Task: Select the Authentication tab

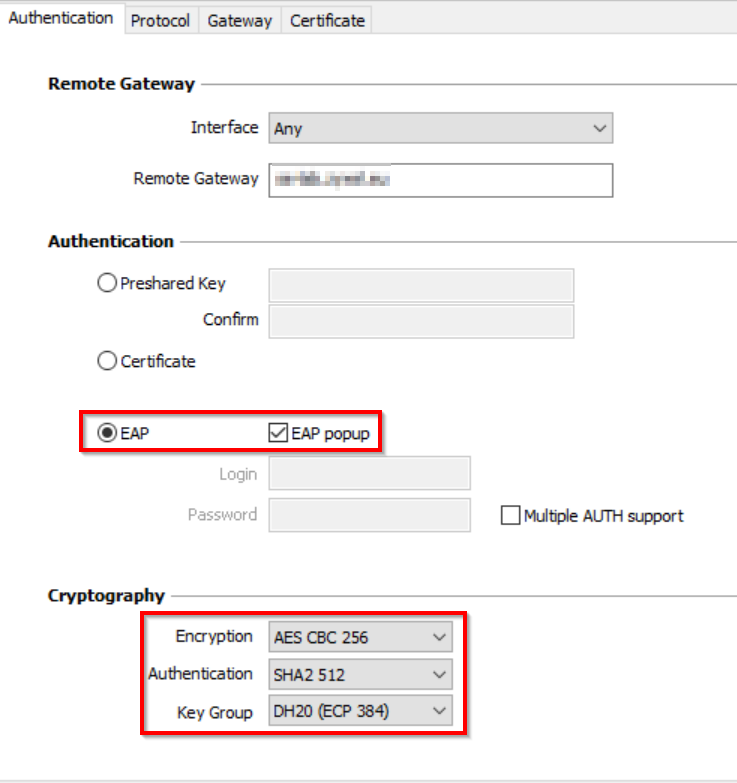Action: click(61, 18)
